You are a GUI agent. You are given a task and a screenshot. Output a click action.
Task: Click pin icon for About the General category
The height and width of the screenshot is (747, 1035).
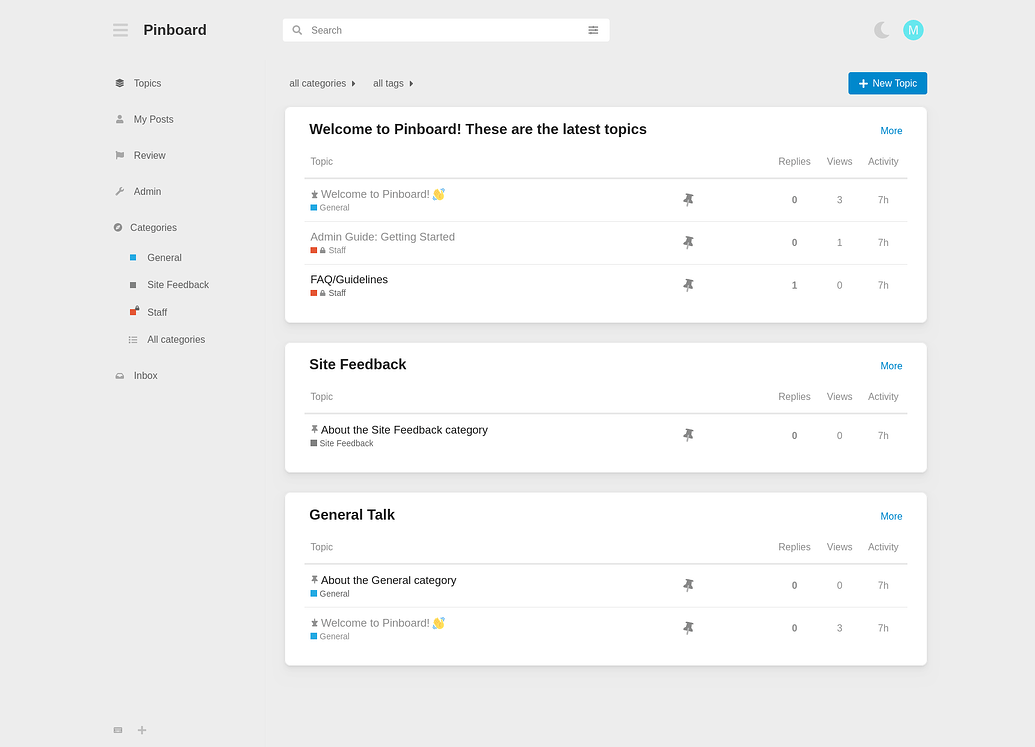coord(688,585)
